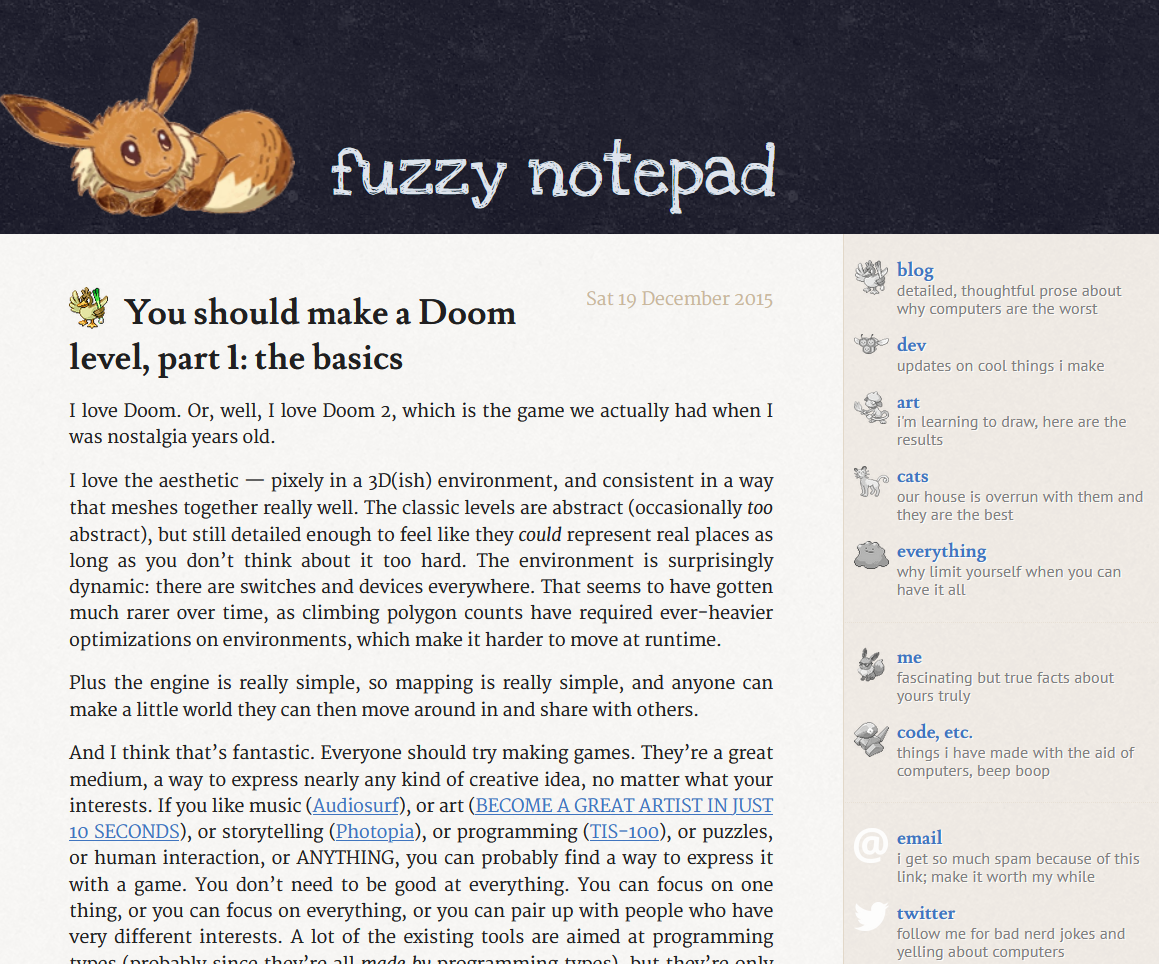Click text 'follow me for bad nerd jokes and'
1159x964 pixels.
coord(1010,934)
